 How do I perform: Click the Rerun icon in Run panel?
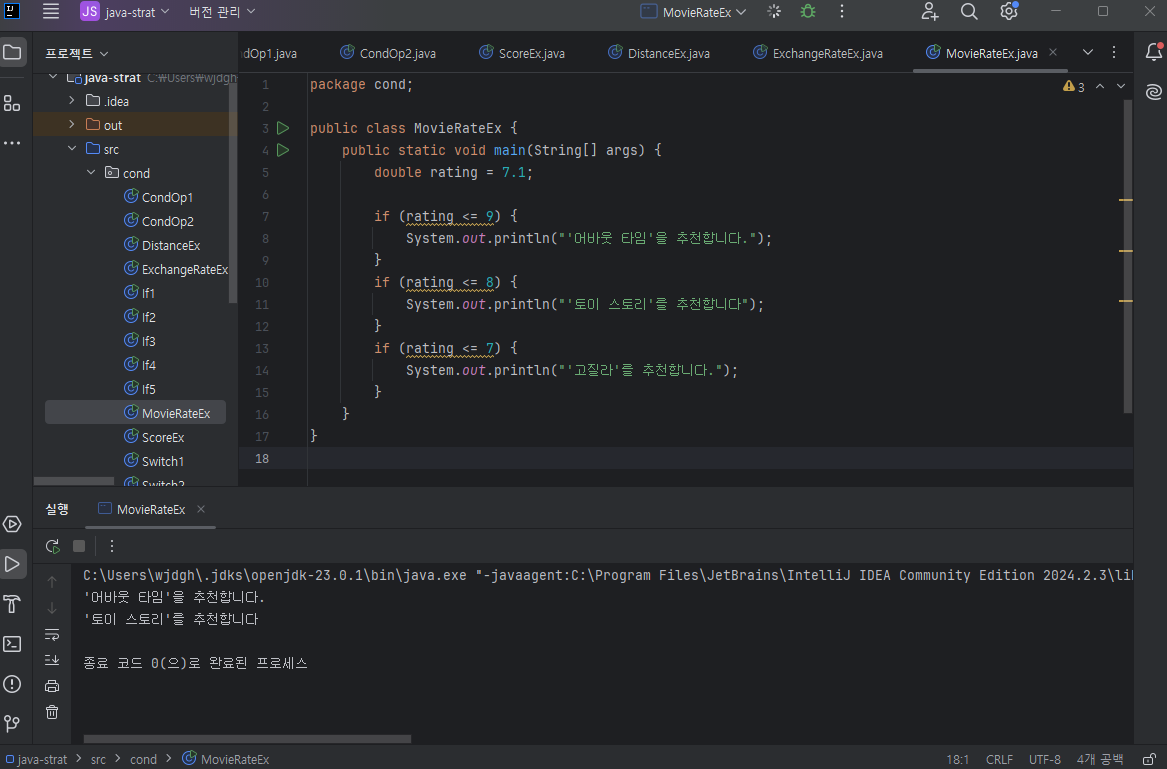pyautogui.click(x=52, y=546)
